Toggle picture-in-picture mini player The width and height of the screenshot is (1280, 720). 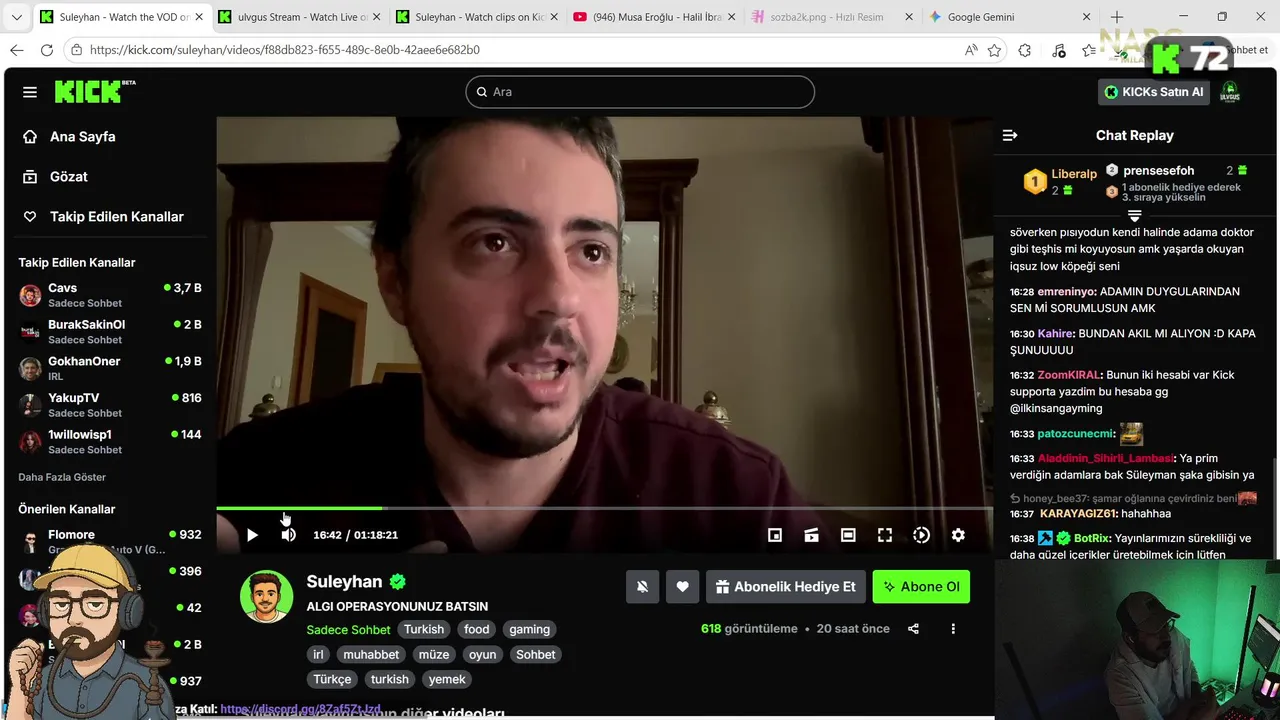pos(775,535)
